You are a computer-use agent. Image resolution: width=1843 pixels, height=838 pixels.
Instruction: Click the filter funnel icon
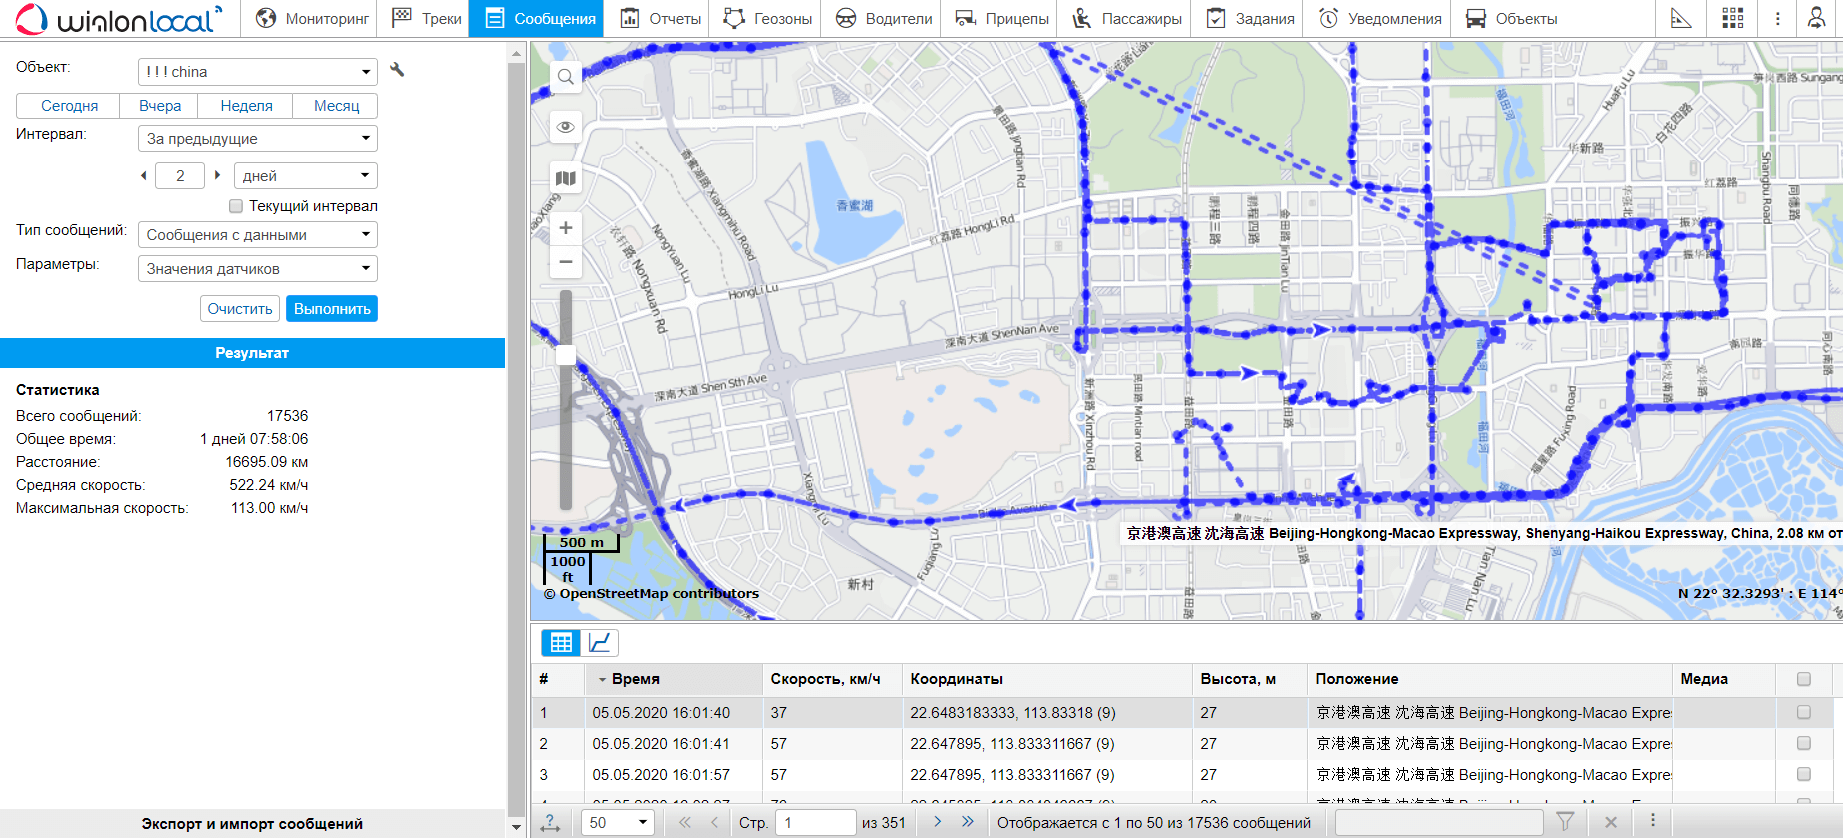[x=1565, y=822]
